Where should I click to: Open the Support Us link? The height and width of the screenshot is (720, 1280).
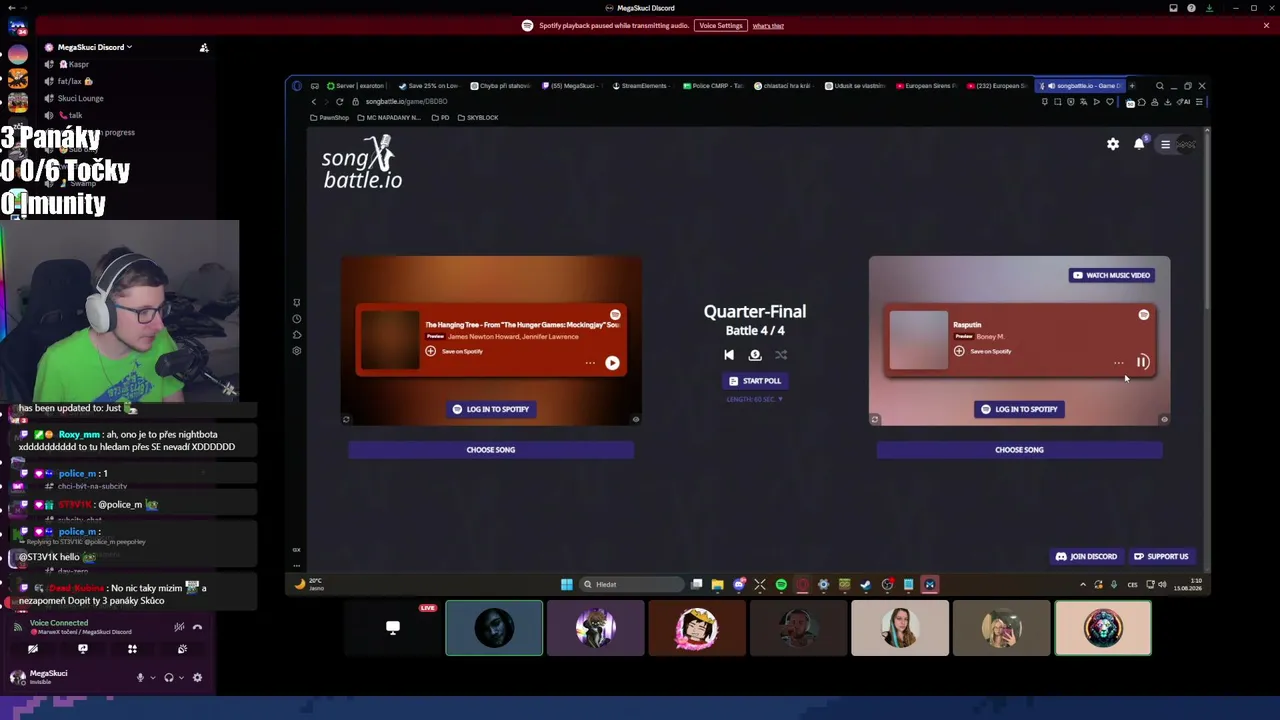click(x=1161, y=557)
